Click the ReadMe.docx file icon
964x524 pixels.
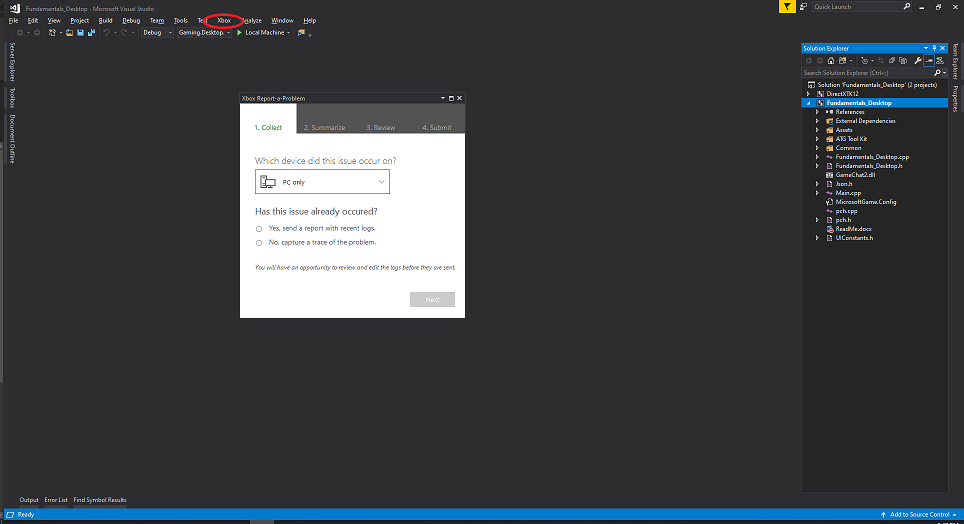pyautogui.click(x=829, y=229)
